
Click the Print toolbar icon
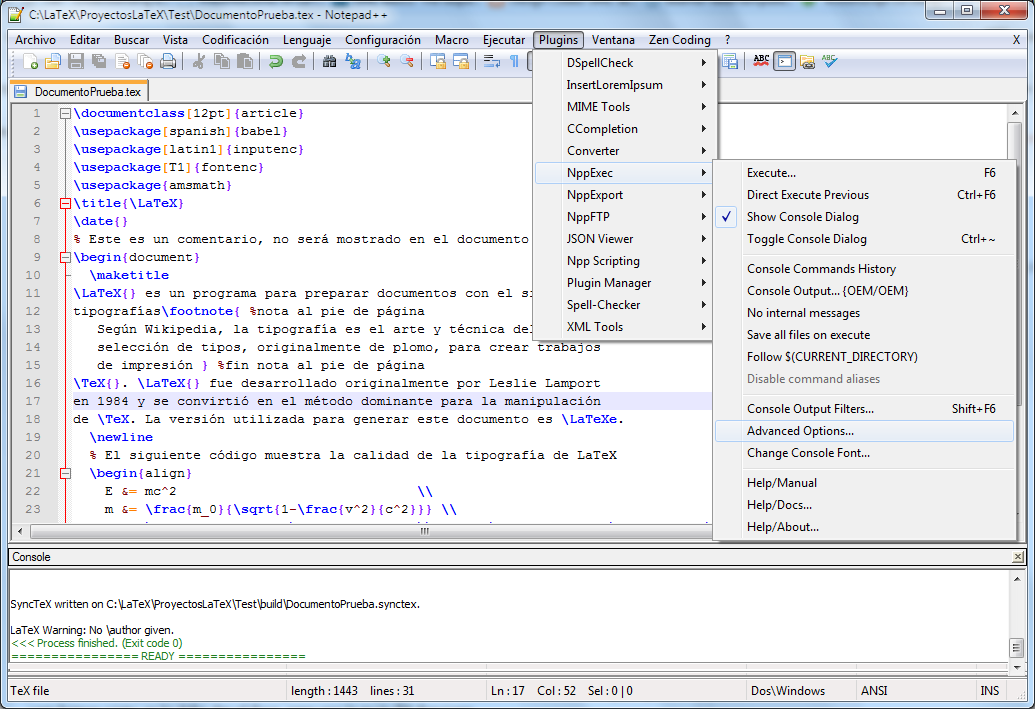[x=168, y=62]
